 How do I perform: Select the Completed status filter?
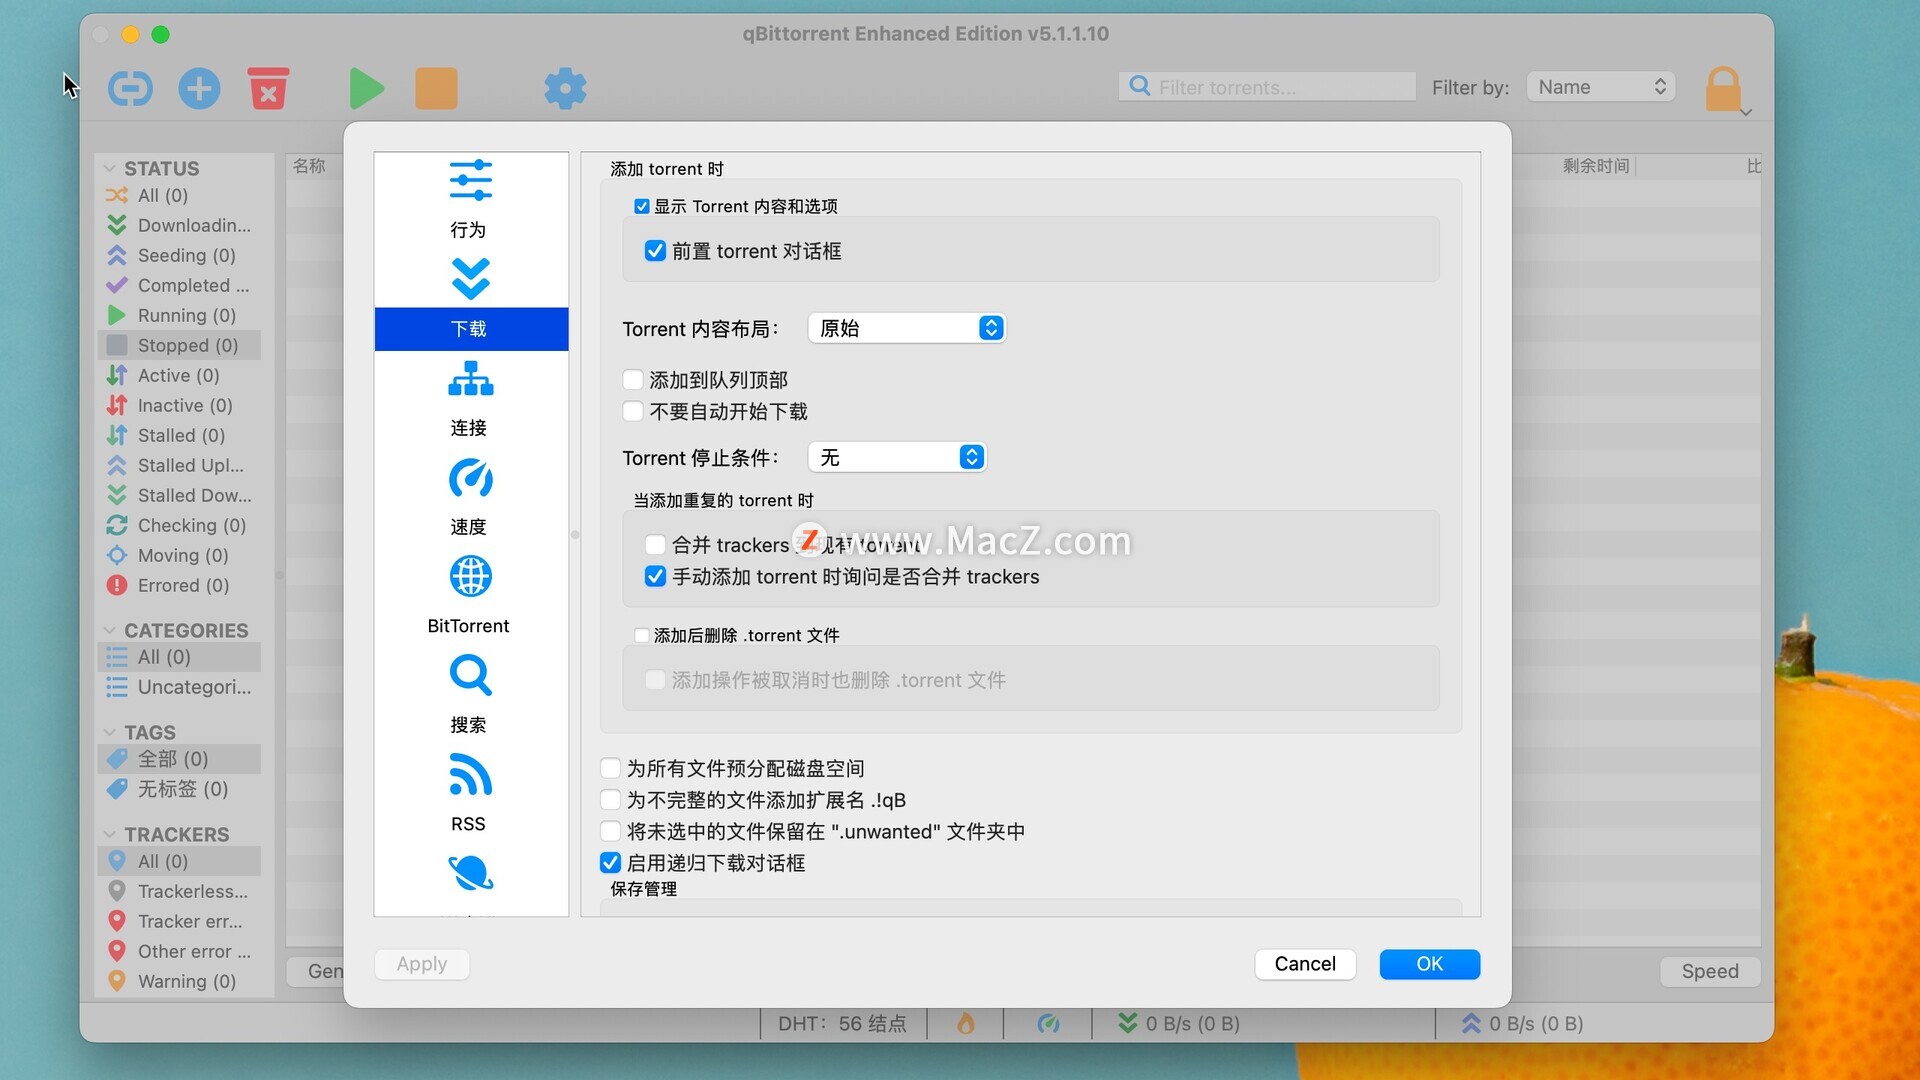click(180, 285)
